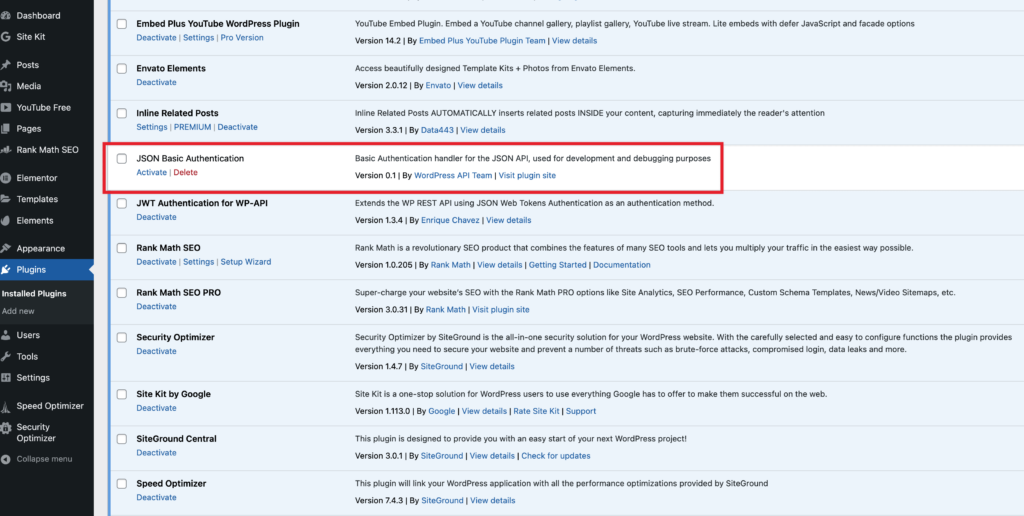Check the SiteGround Central checkbox
This screenshot has width=1024, height=516.
[x=121, y=439]
